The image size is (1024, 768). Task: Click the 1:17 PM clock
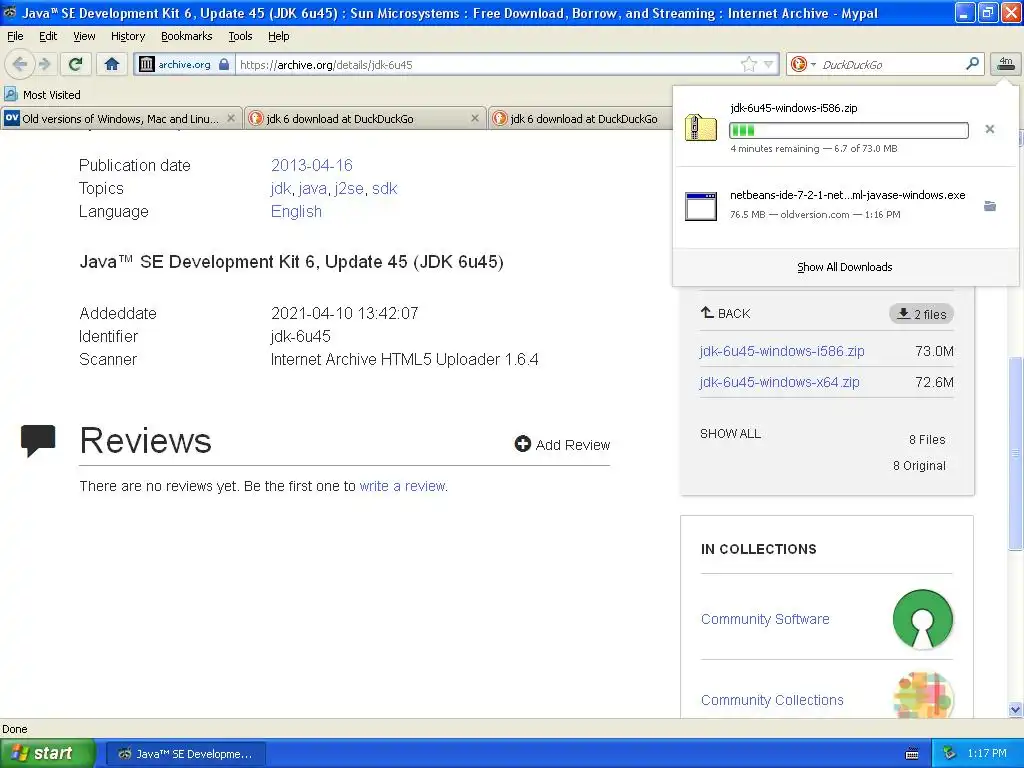987,754
